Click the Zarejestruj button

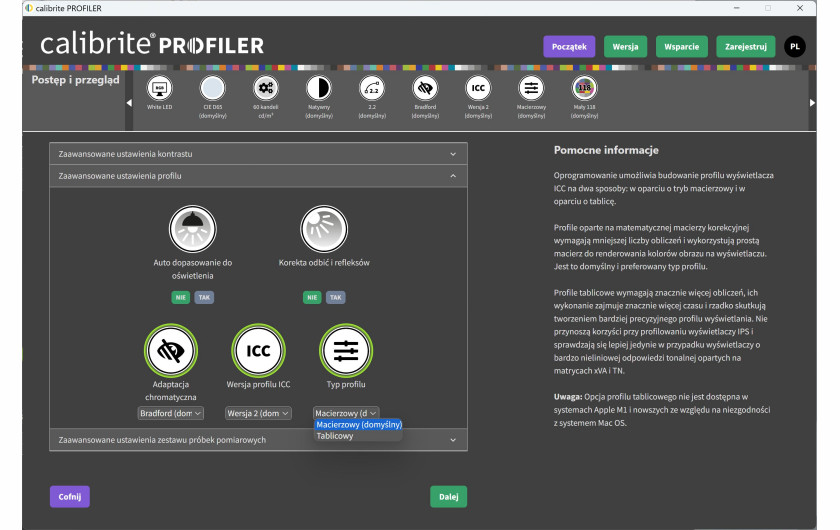[746, 47]
